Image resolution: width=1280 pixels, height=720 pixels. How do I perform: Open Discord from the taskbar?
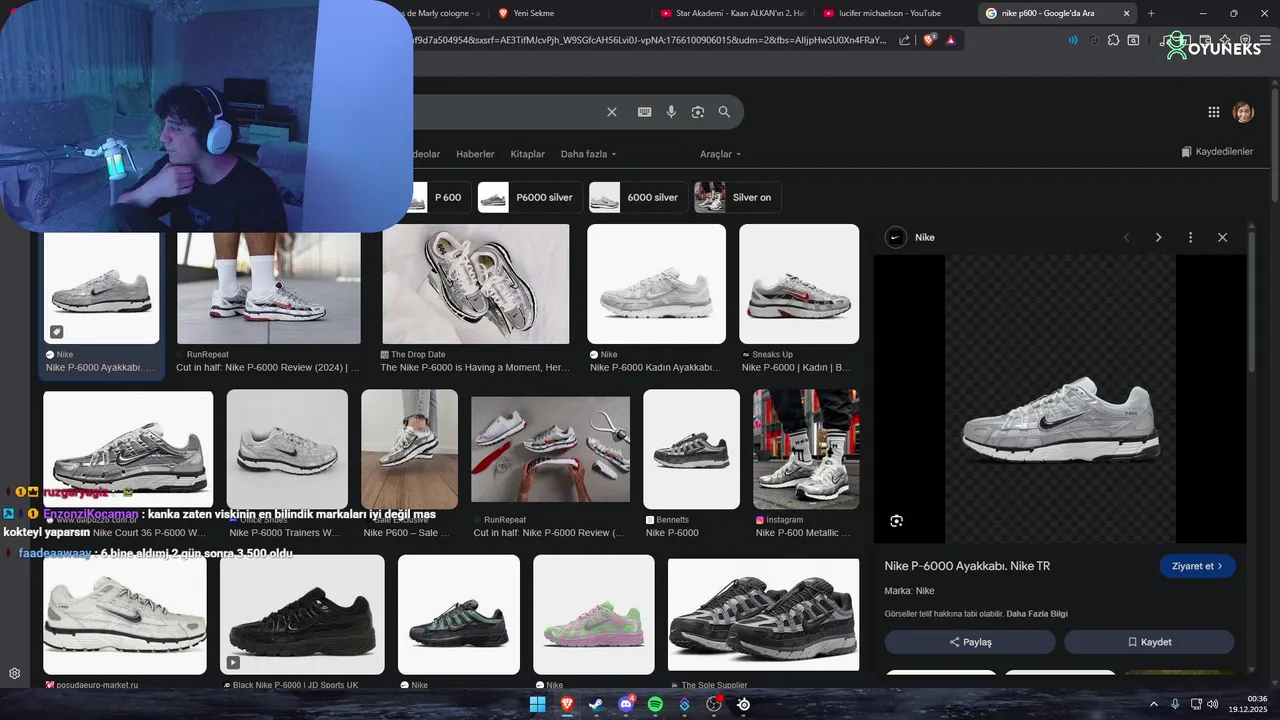tap(626, 704)
